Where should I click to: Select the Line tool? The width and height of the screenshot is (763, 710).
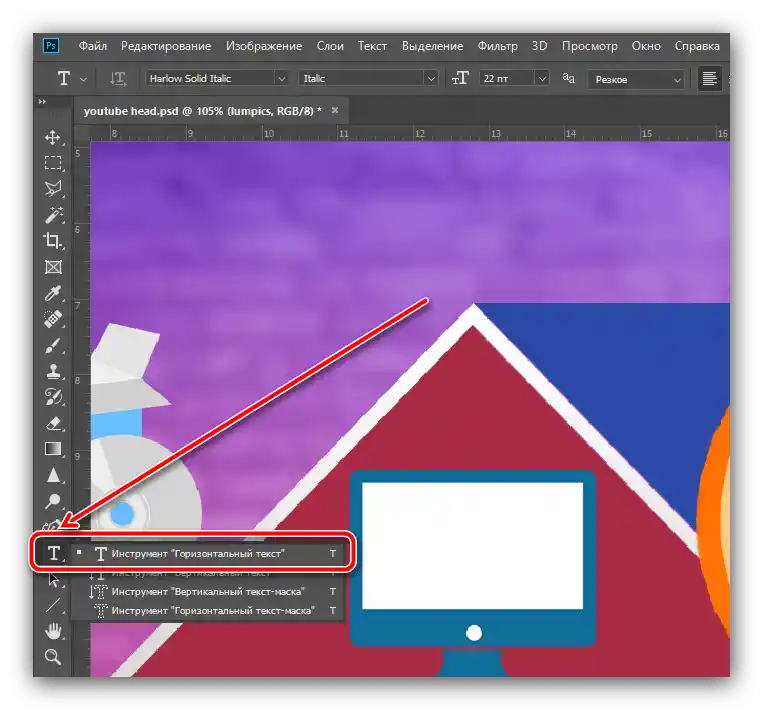coord(53,605)
